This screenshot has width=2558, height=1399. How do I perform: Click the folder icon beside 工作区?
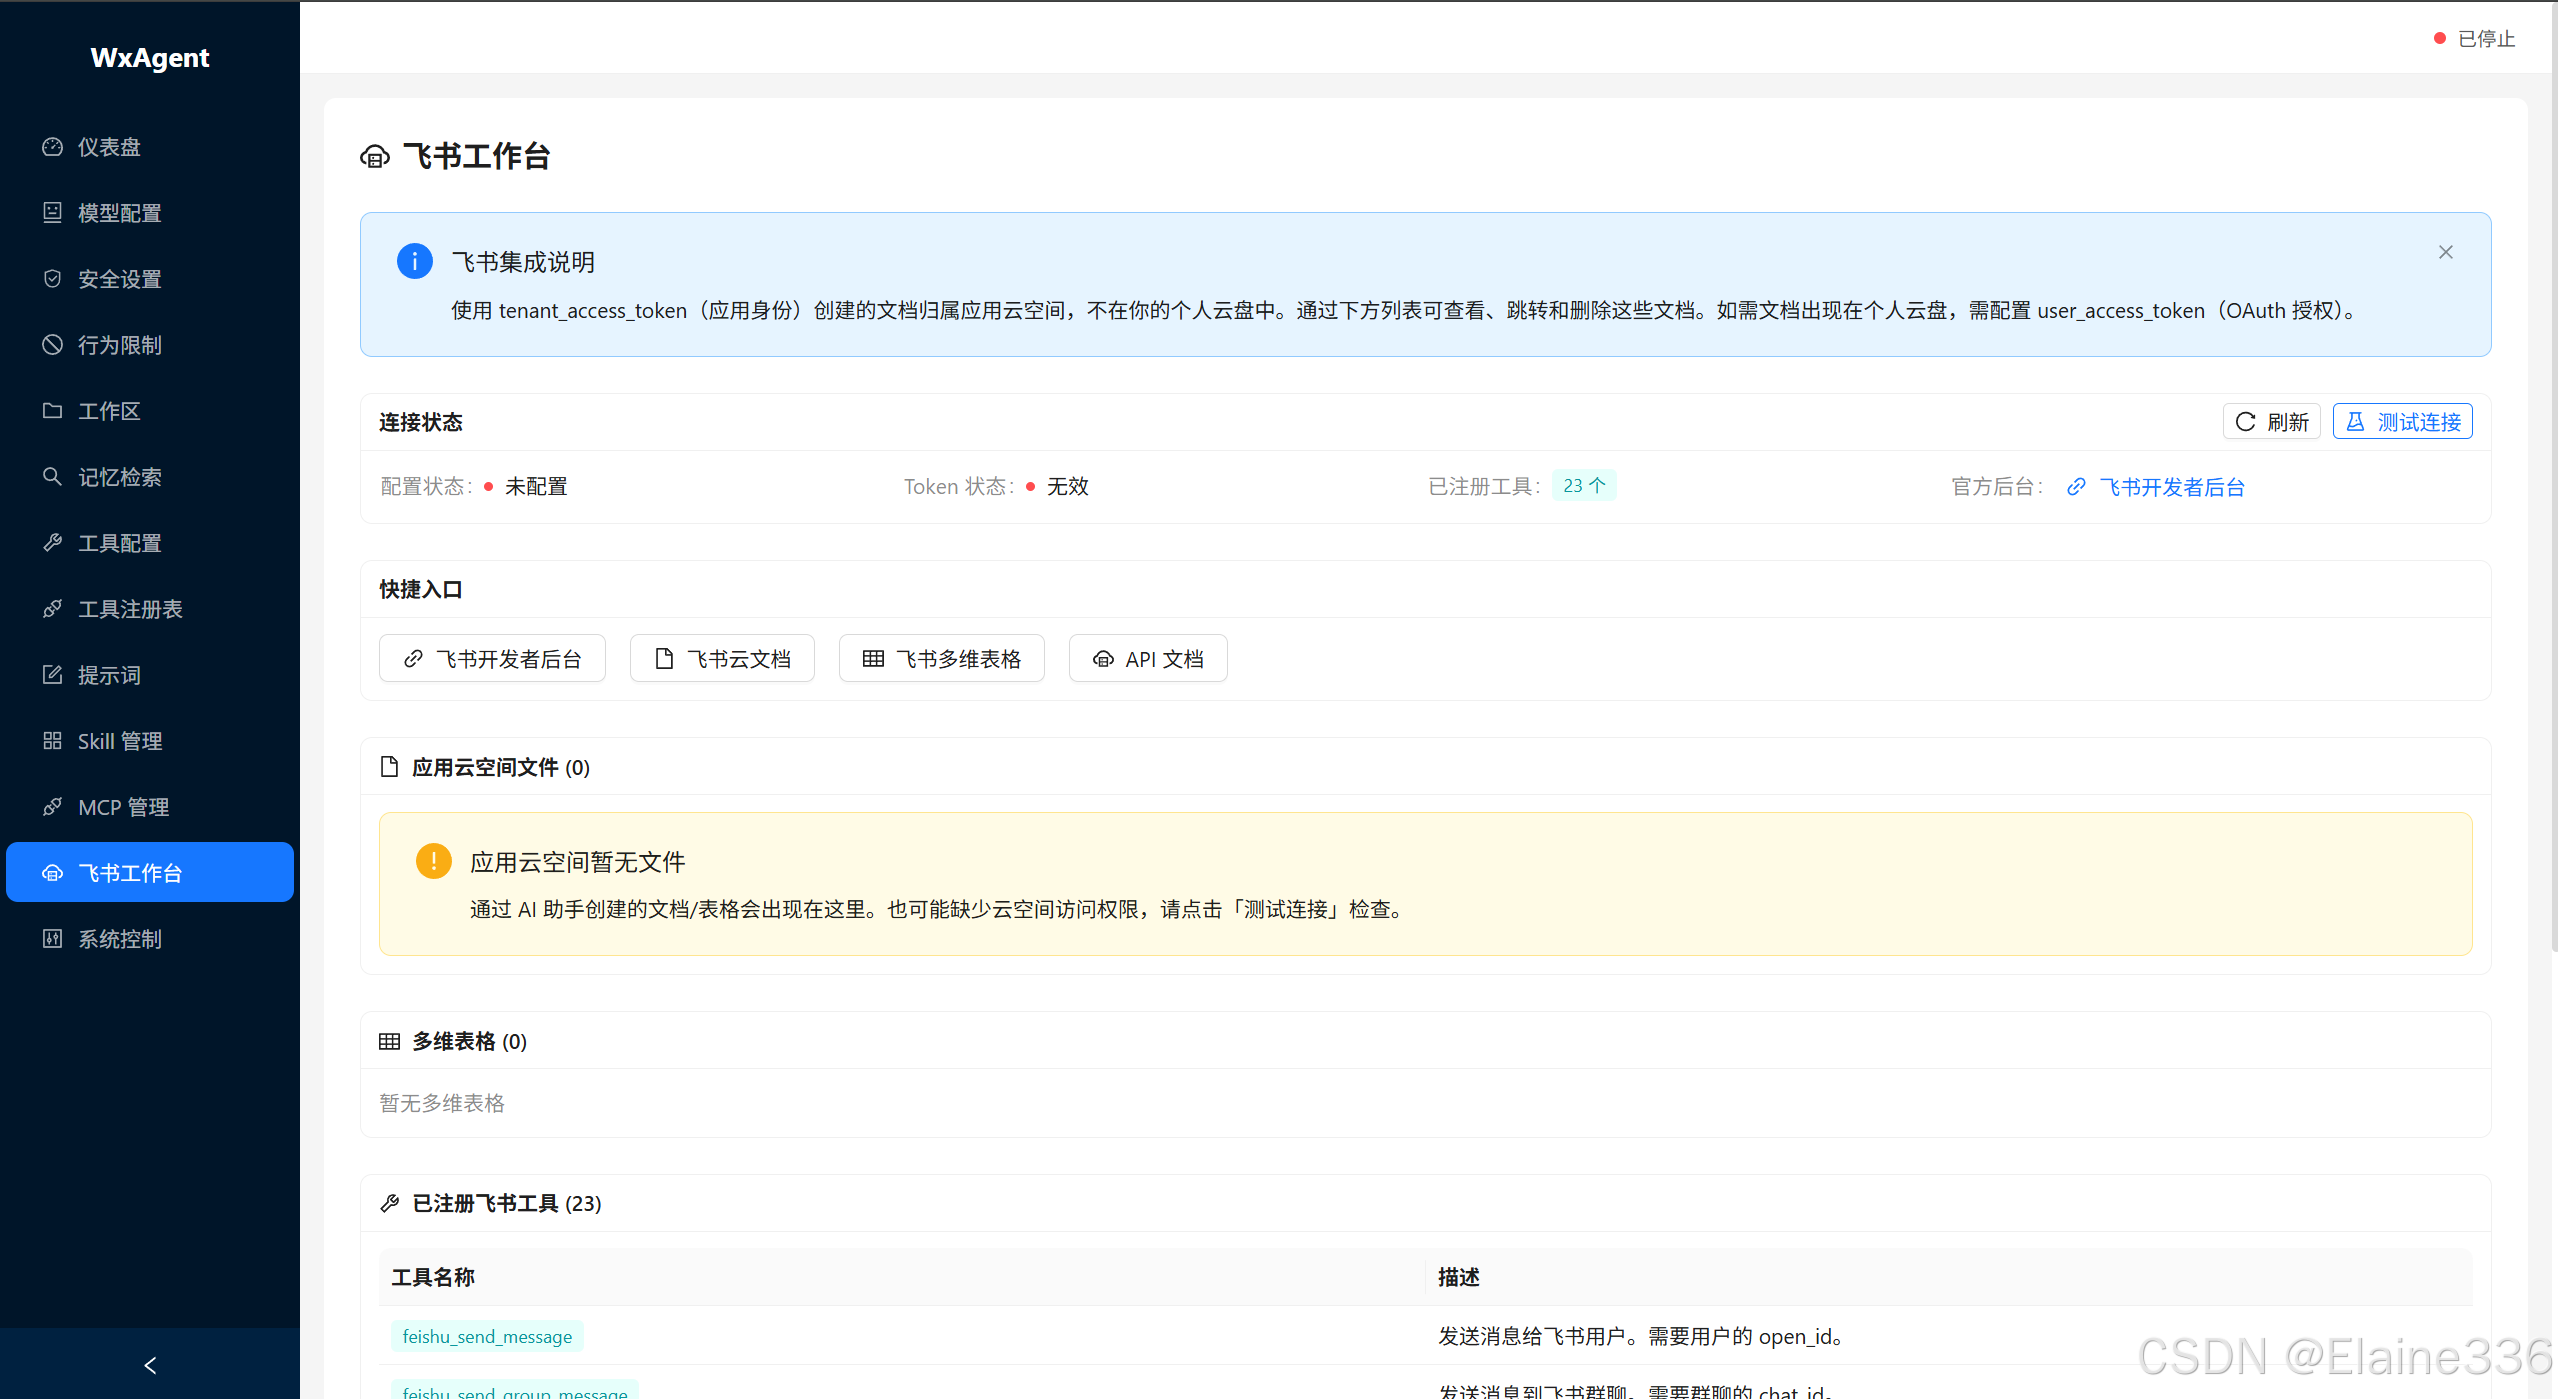coord(53,411)
